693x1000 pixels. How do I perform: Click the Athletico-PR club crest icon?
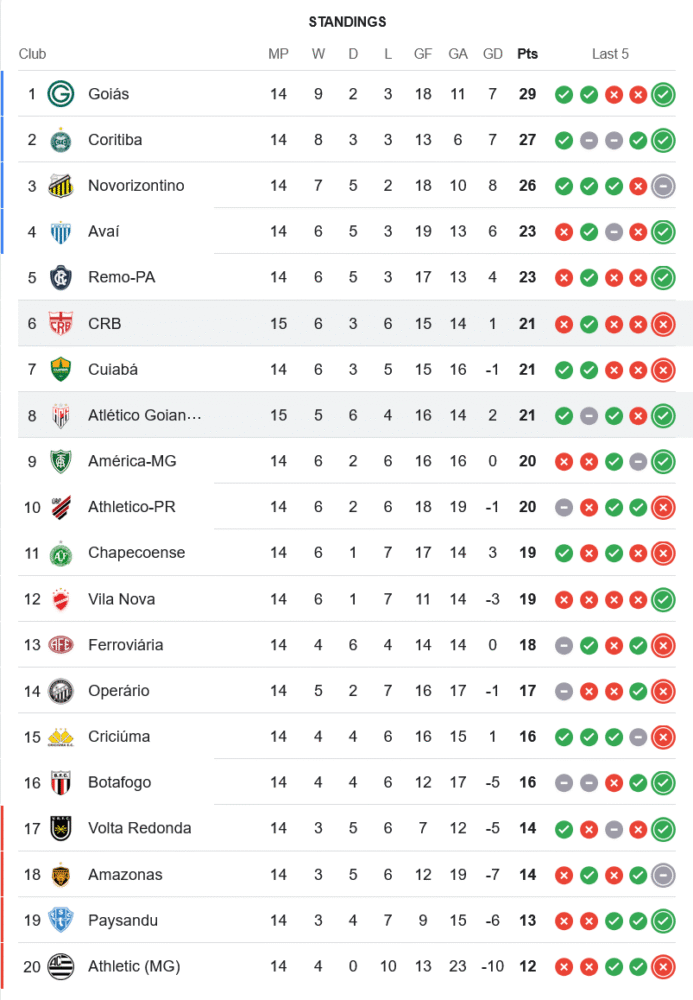61,507
